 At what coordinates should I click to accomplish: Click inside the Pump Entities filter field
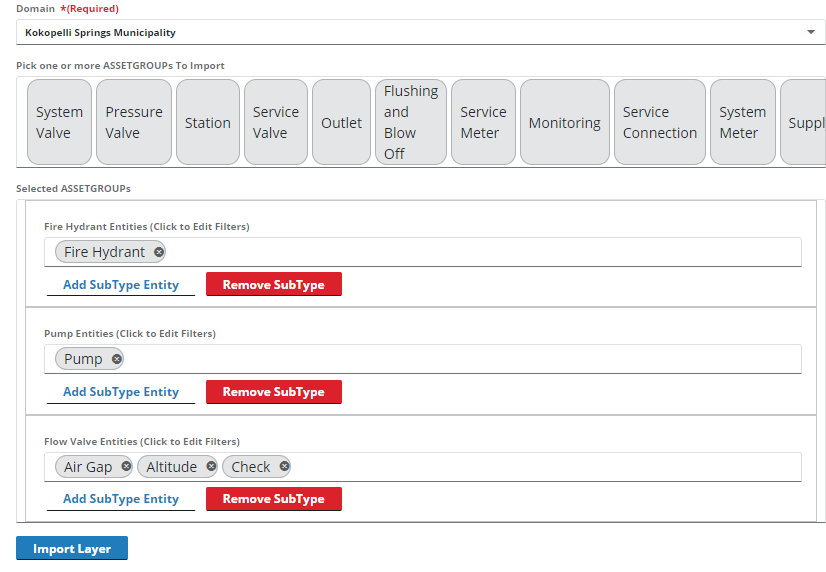pyautogui.click(x=450, y=359)
